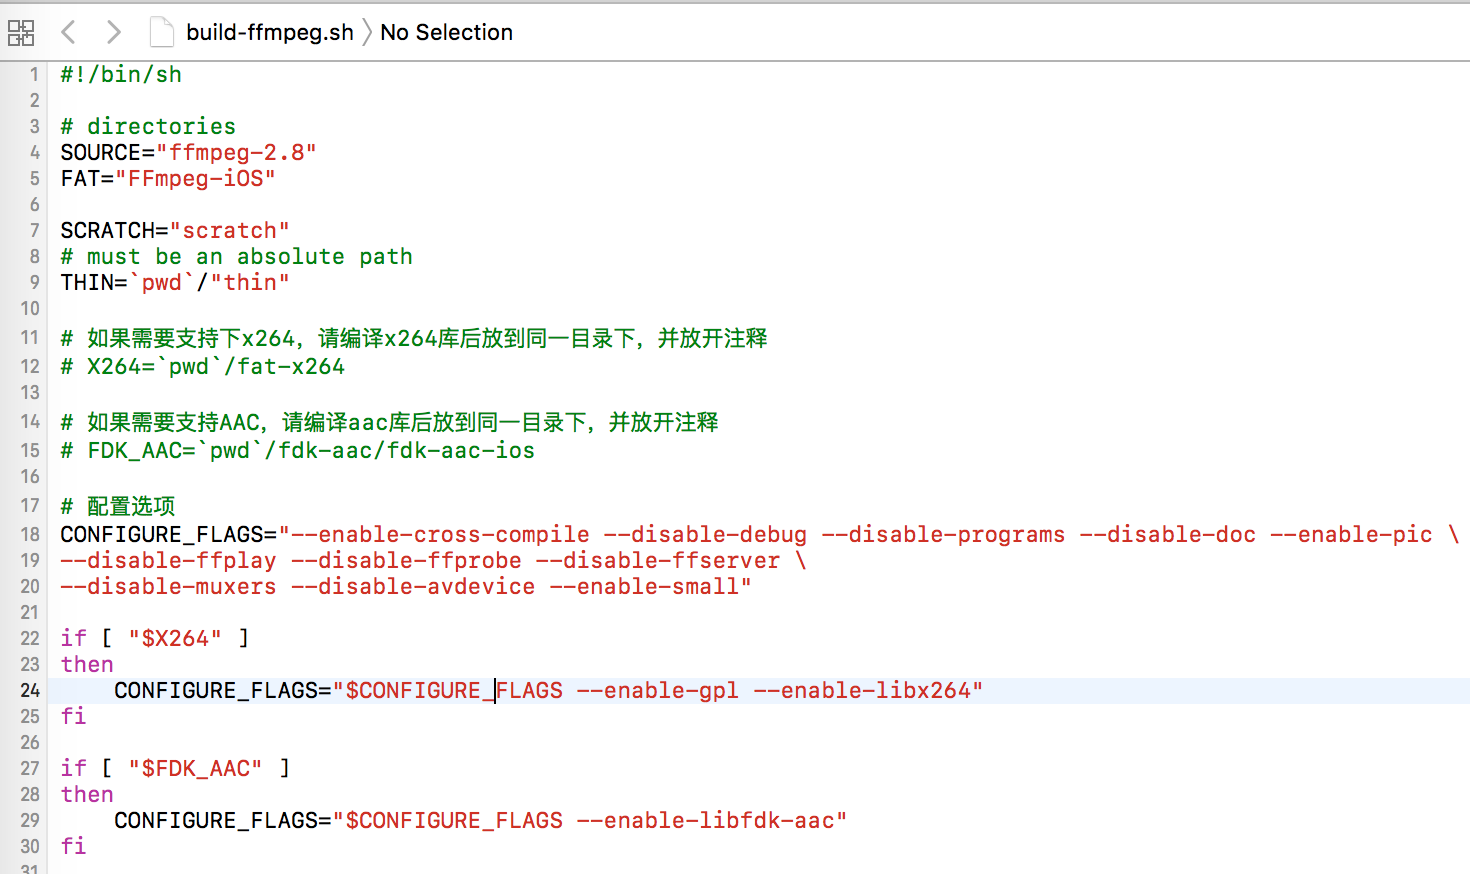Open the build-ffmpeg.sh jump bar item
The image size is (1470, 874).
(269, 33)
